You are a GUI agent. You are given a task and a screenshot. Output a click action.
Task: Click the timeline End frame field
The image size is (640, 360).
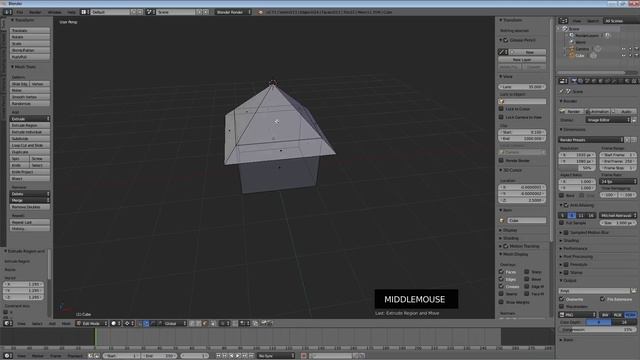(x=160, y=356)
